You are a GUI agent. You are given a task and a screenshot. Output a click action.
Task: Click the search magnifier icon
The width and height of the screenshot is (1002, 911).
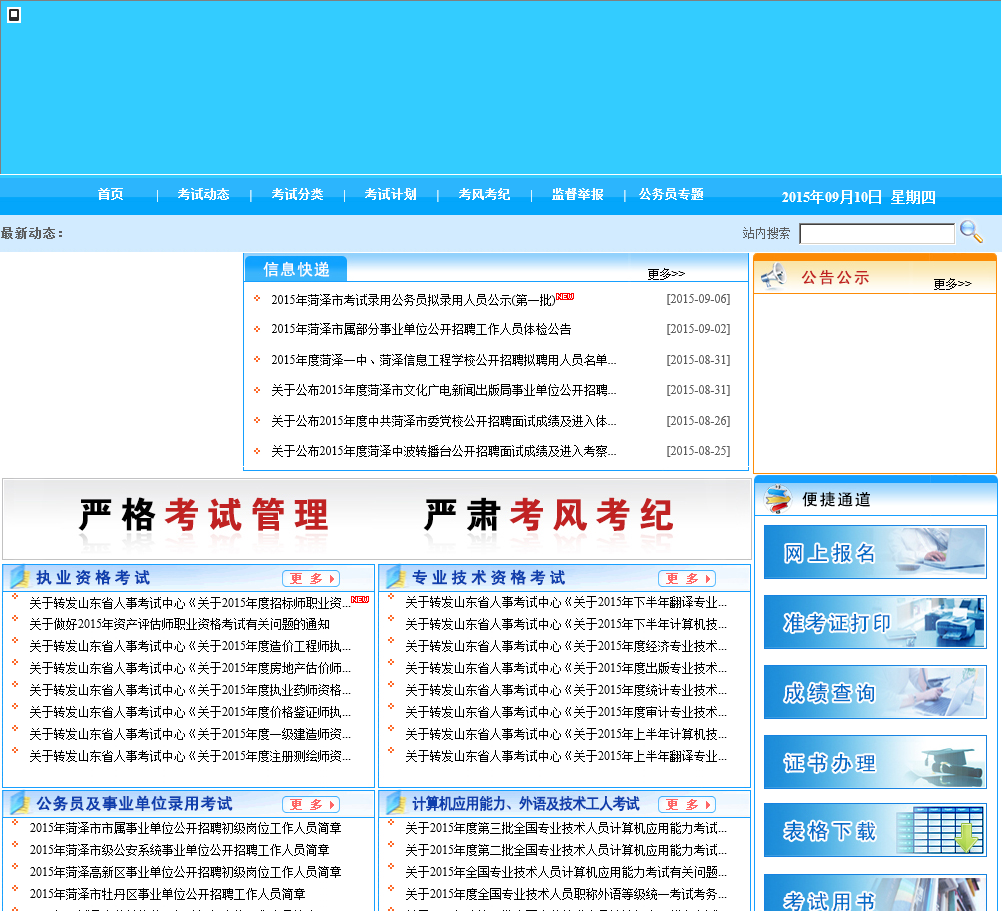click(971, 231)
